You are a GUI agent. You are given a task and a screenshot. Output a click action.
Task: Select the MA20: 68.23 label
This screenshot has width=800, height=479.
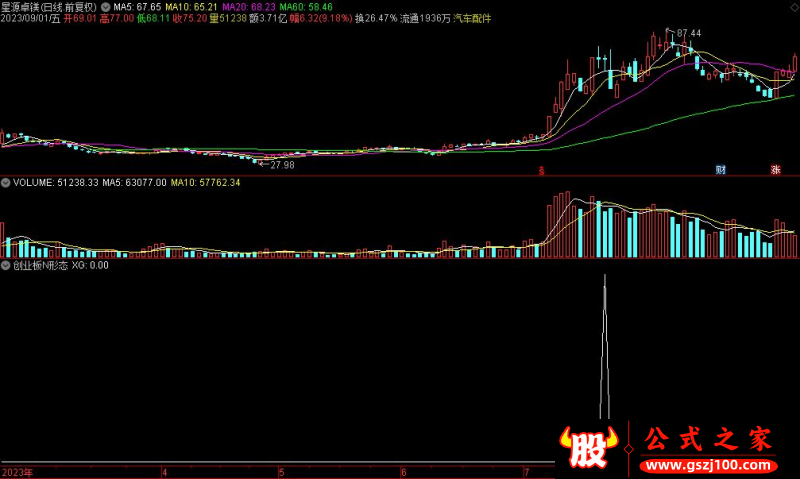(248, 7)
